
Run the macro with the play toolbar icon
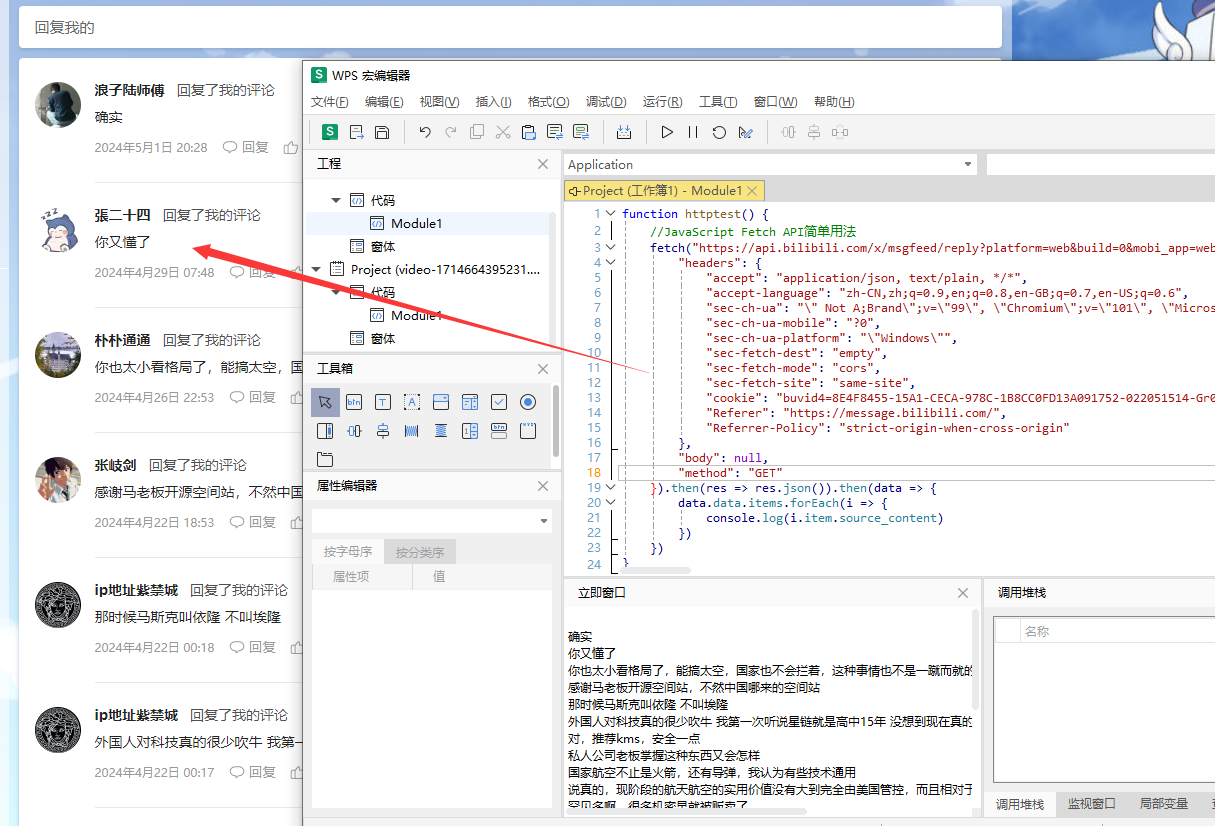[665, 131]
